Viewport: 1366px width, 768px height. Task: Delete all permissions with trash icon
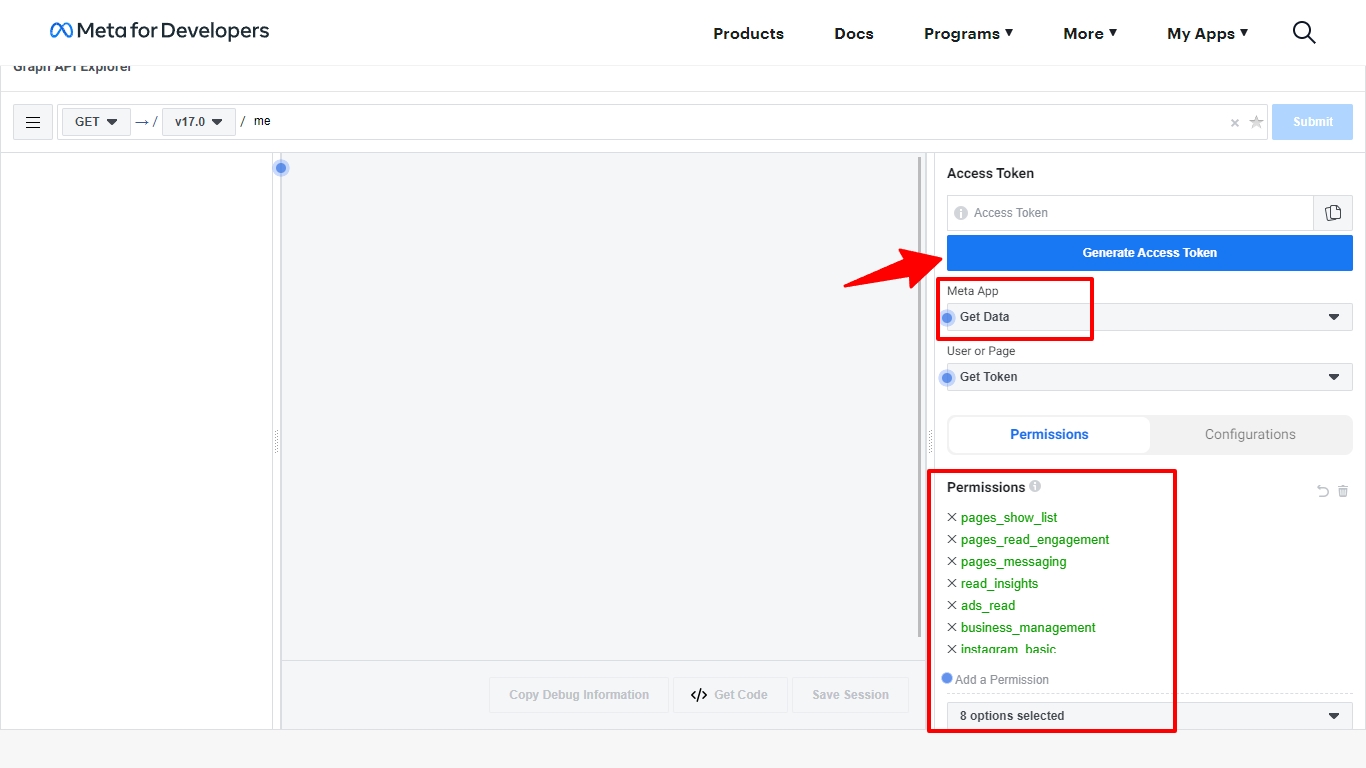click(x=1343, y=491)
